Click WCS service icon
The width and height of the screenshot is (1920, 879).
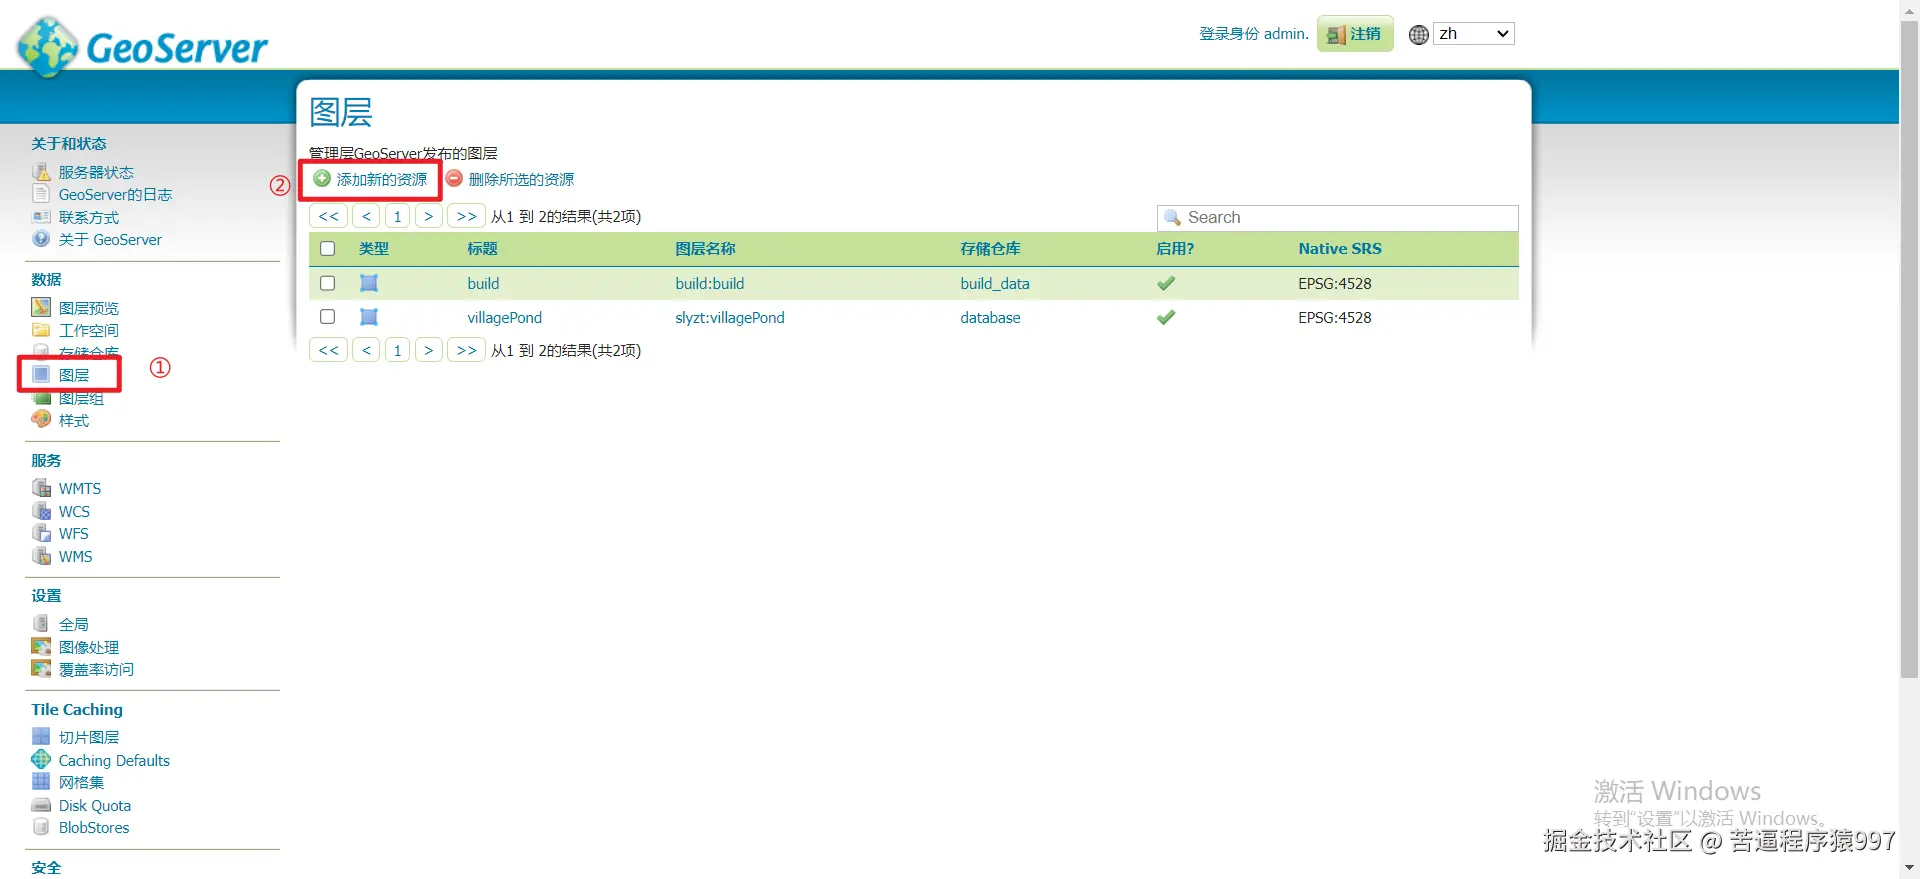(41, 511)
